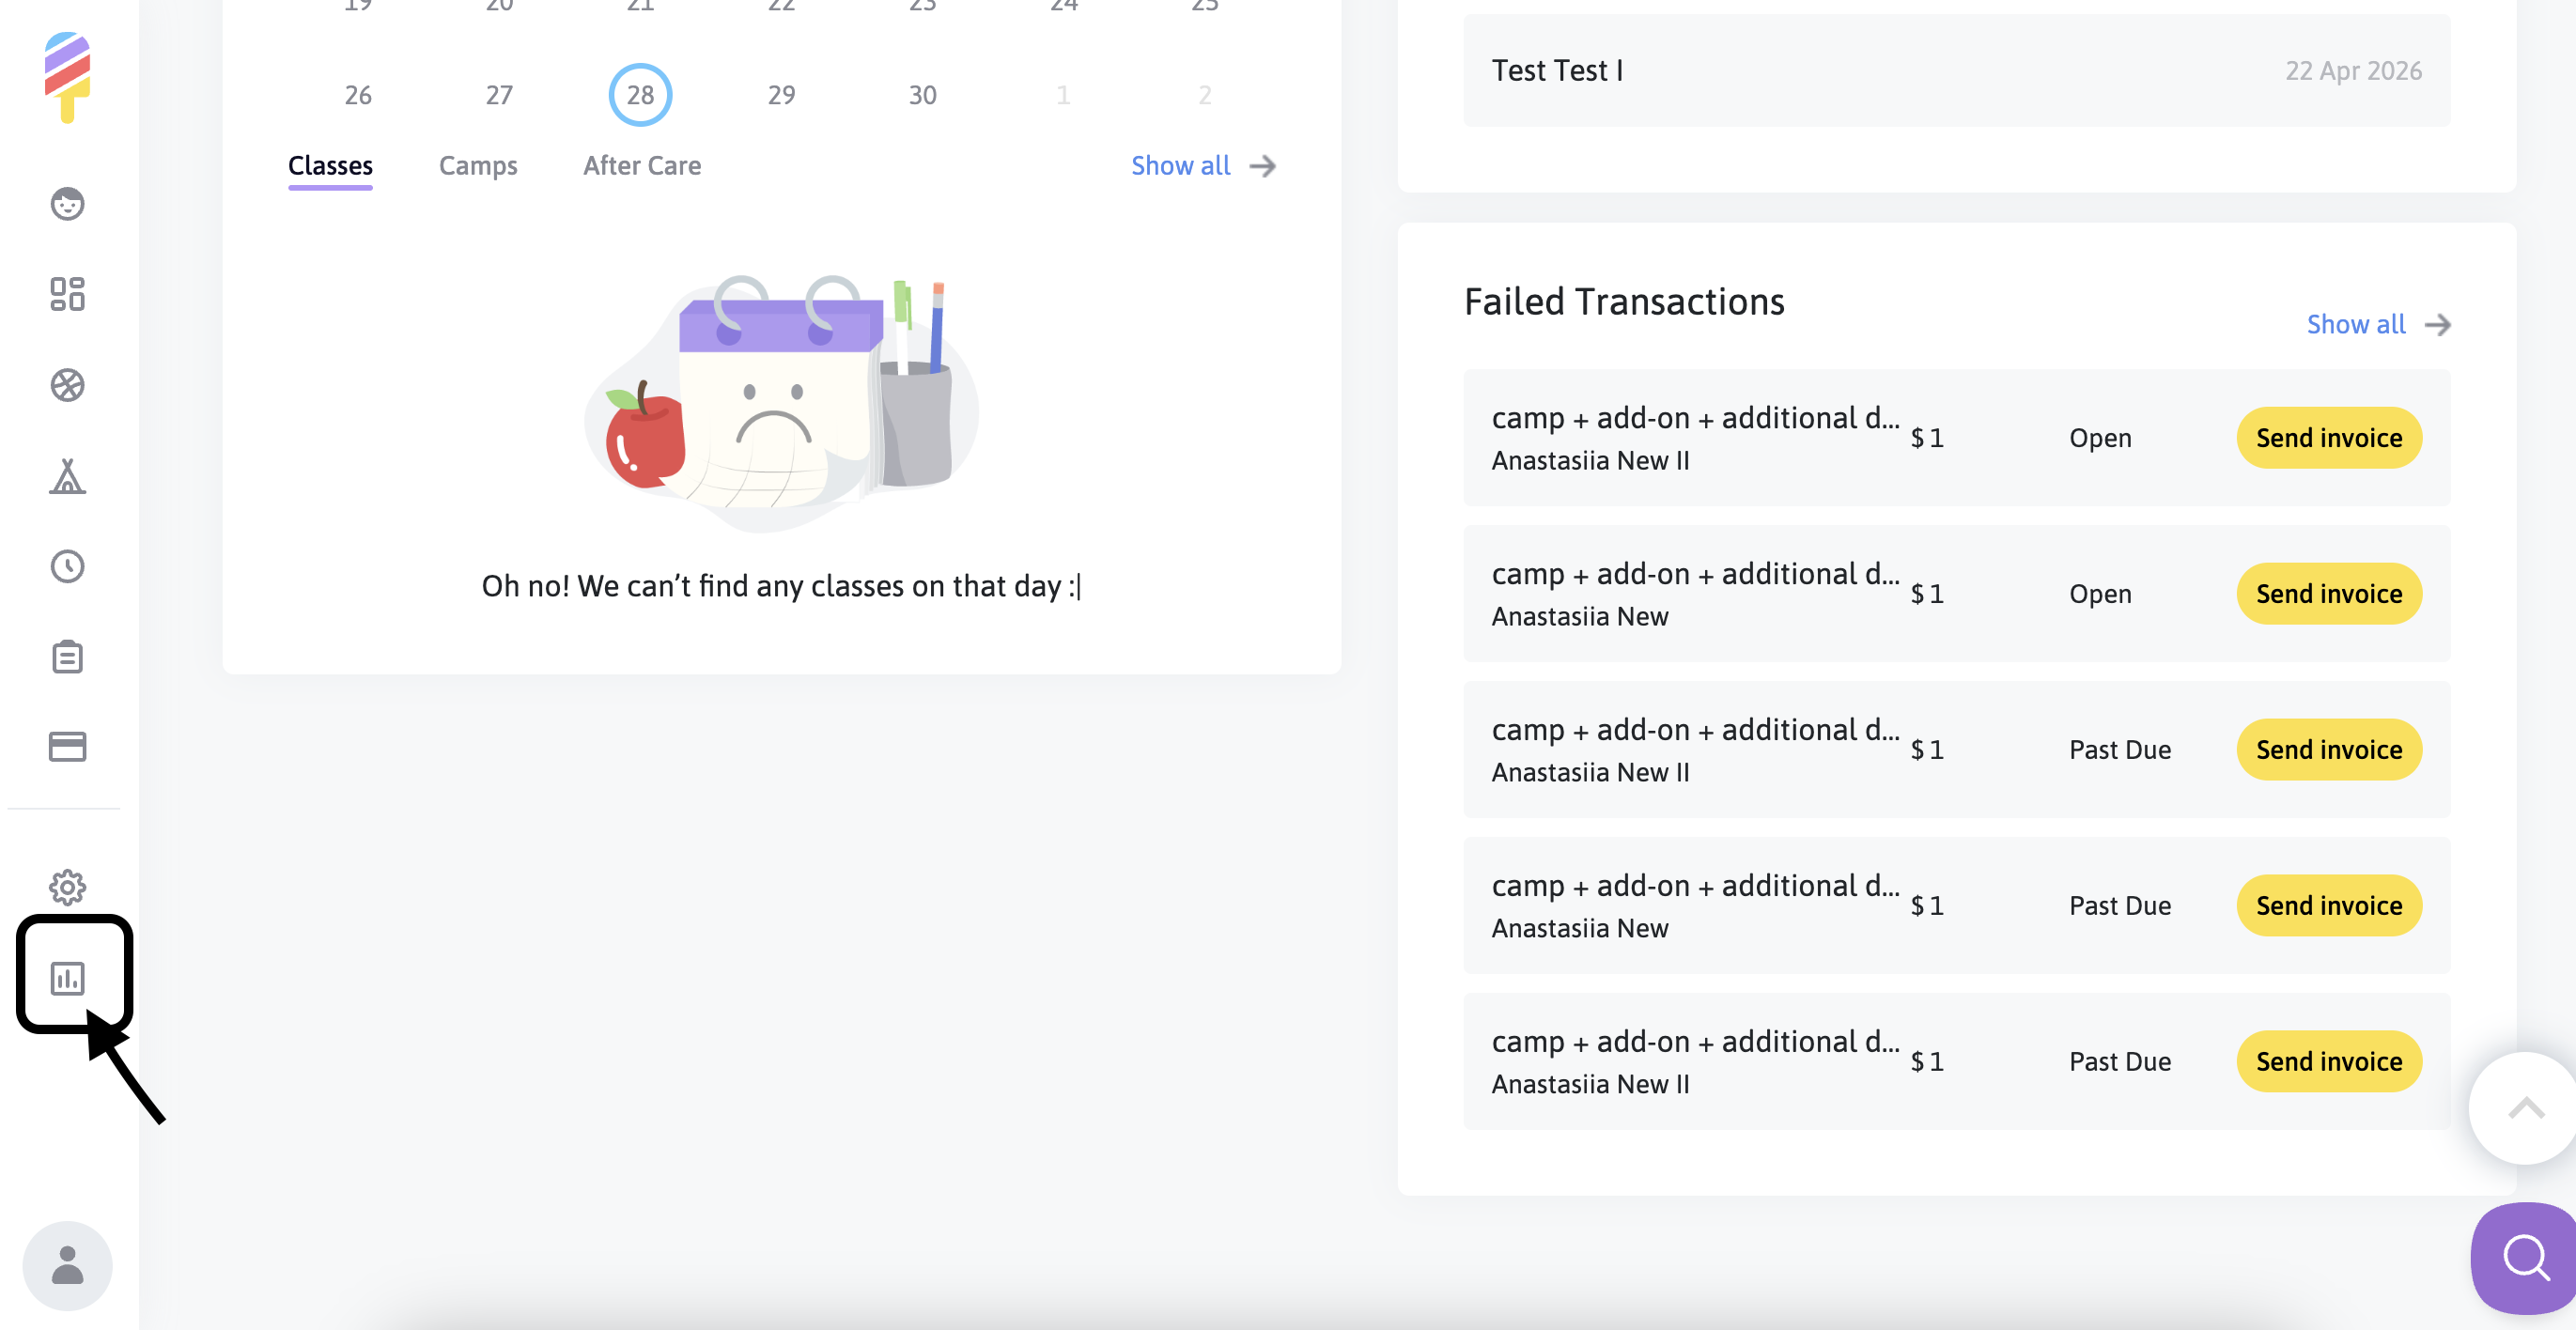Switch to the After Care tab

(x=642, y=166)
